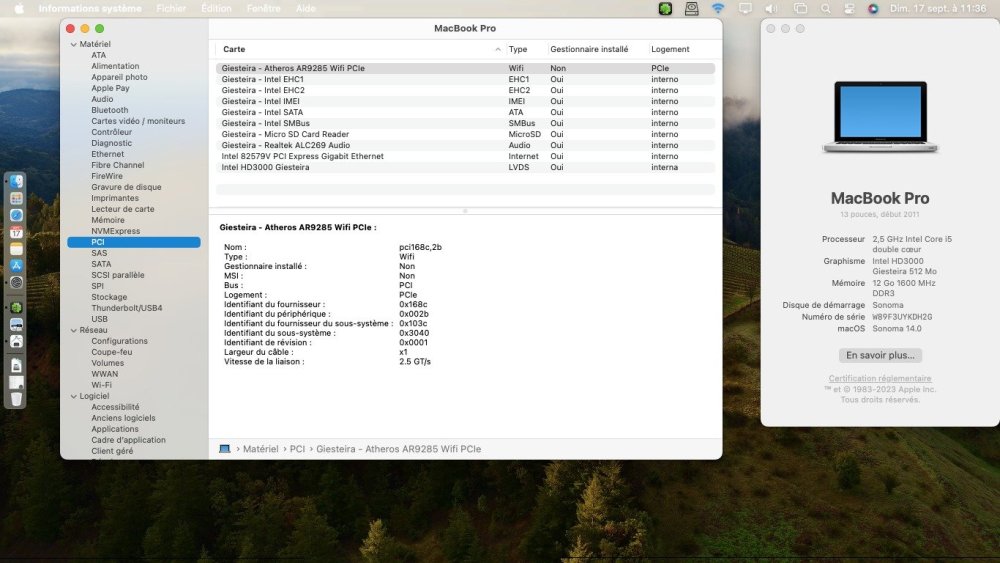Open the Aide menu

(305, 8)
